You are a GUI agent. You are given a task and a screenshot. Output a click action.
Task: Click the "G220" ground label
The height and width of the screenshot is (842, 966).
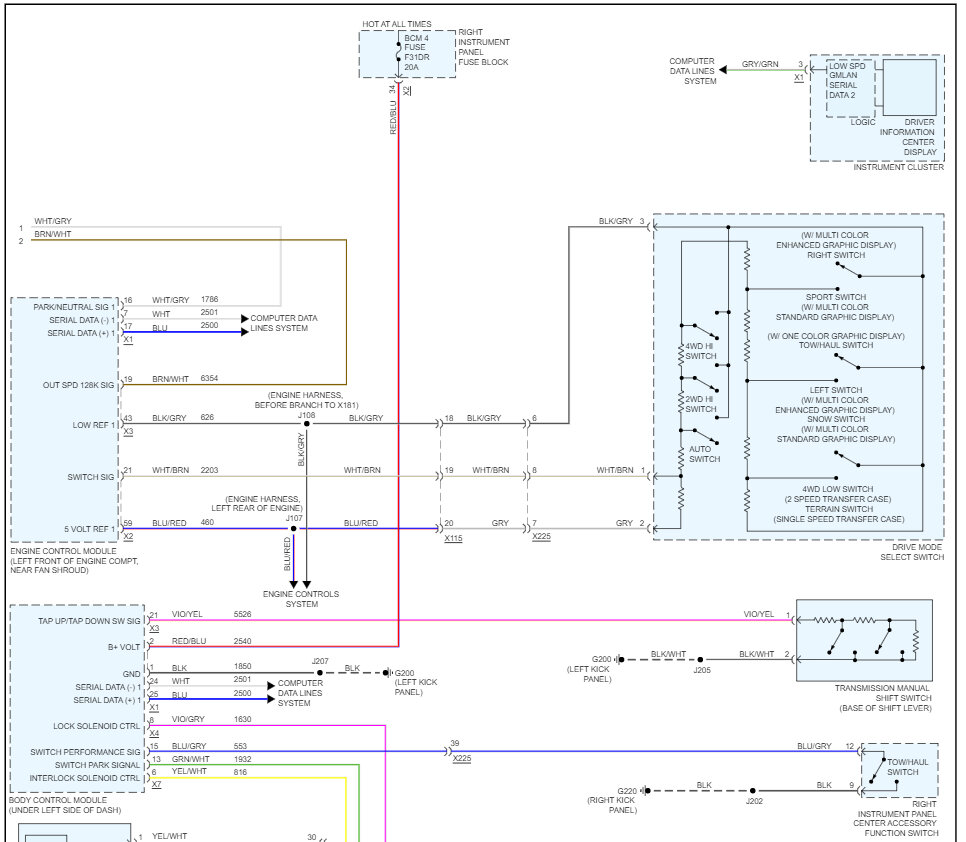pyautogui.click(x=627, y=791)
